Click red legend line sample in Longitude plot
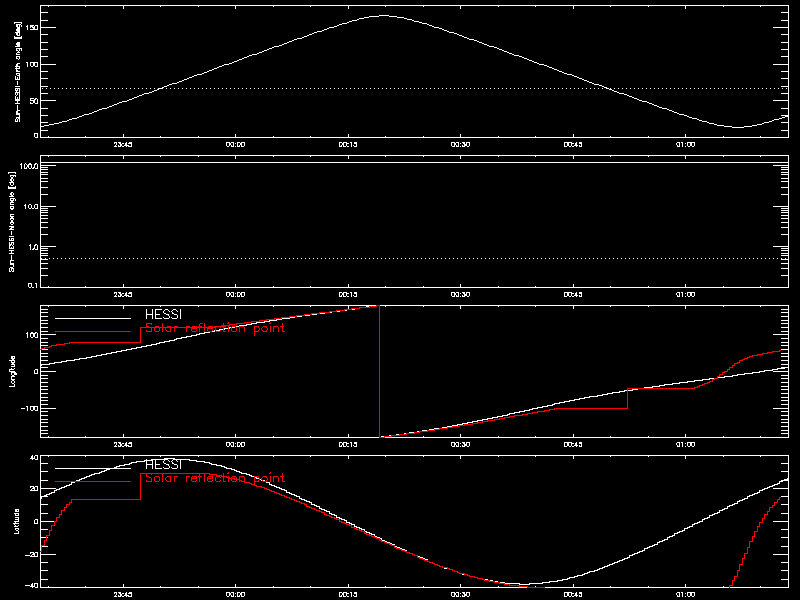Screen dimensions: 800x600 pyautogui.click(x=93, y=332)
